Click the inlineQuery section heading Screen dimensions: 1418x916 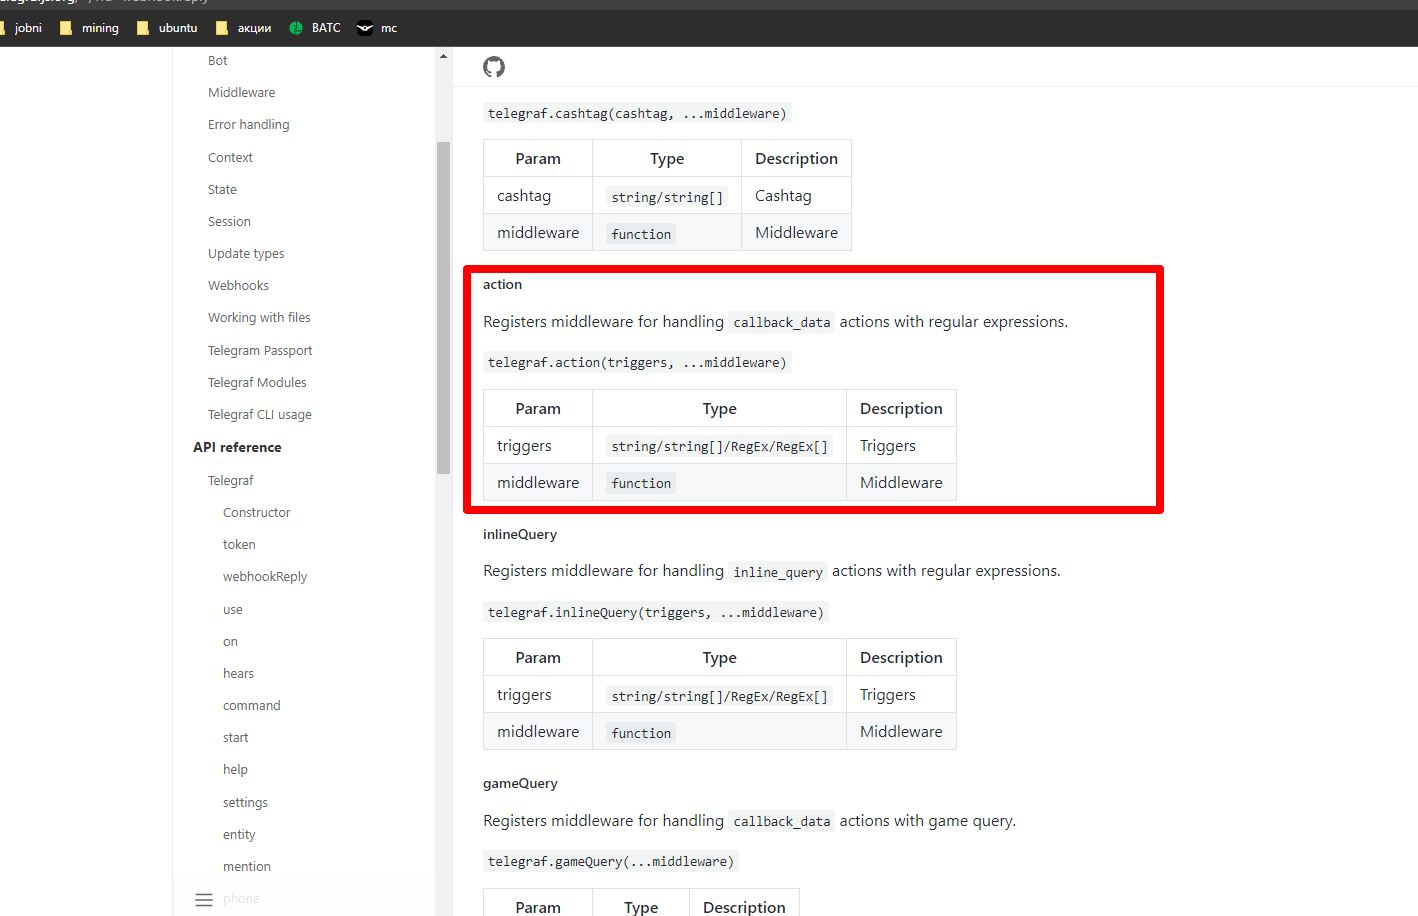[520, 535]
